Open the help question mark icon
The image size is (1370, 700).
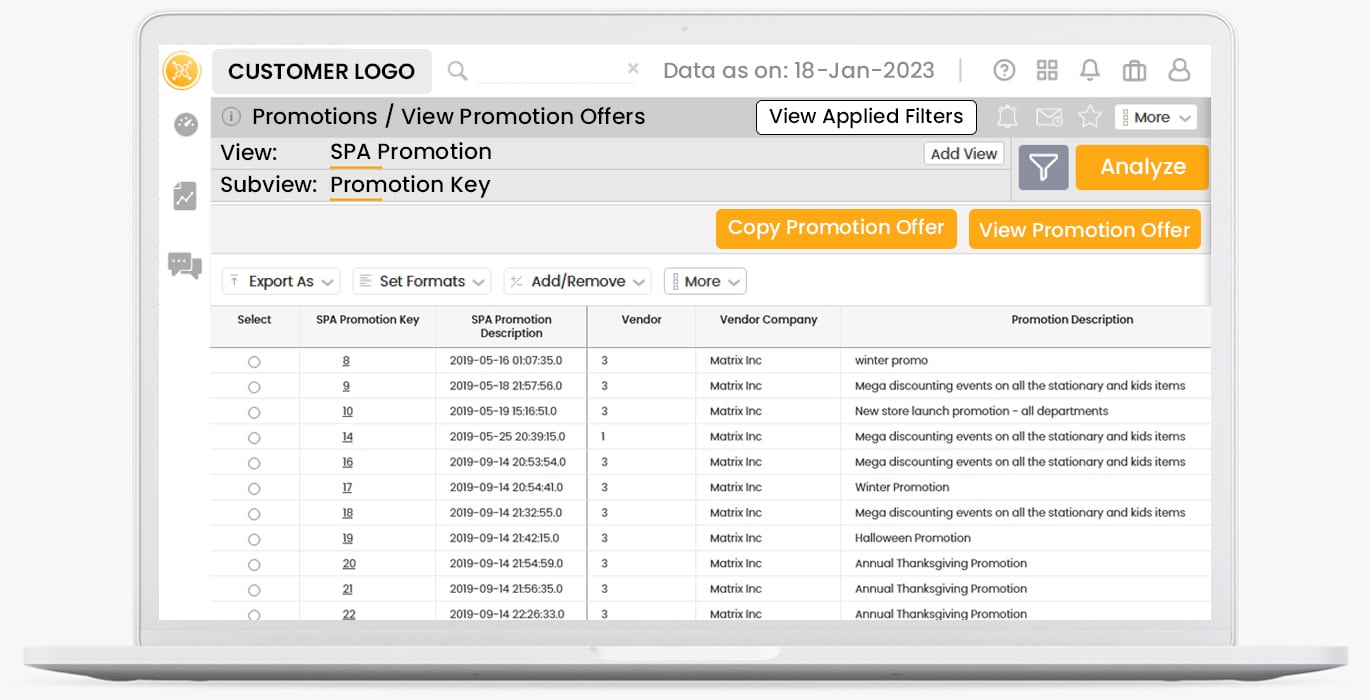1004,70
